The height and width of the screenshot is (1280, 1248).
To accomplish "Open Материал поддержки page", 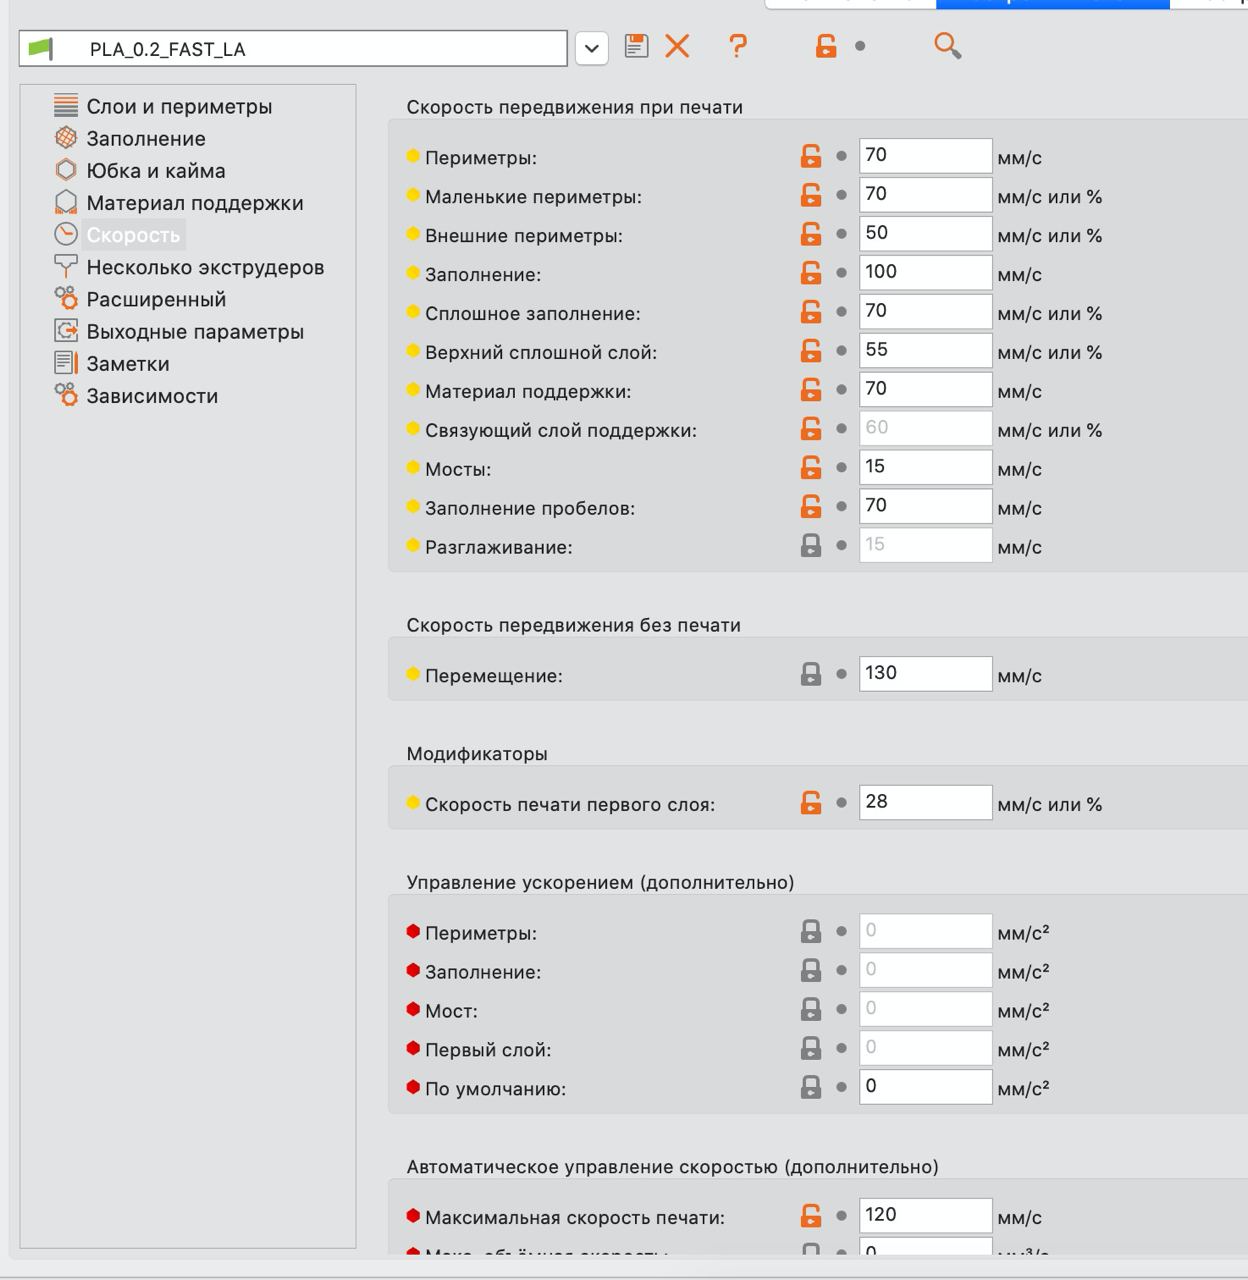I will coord(195,202).
